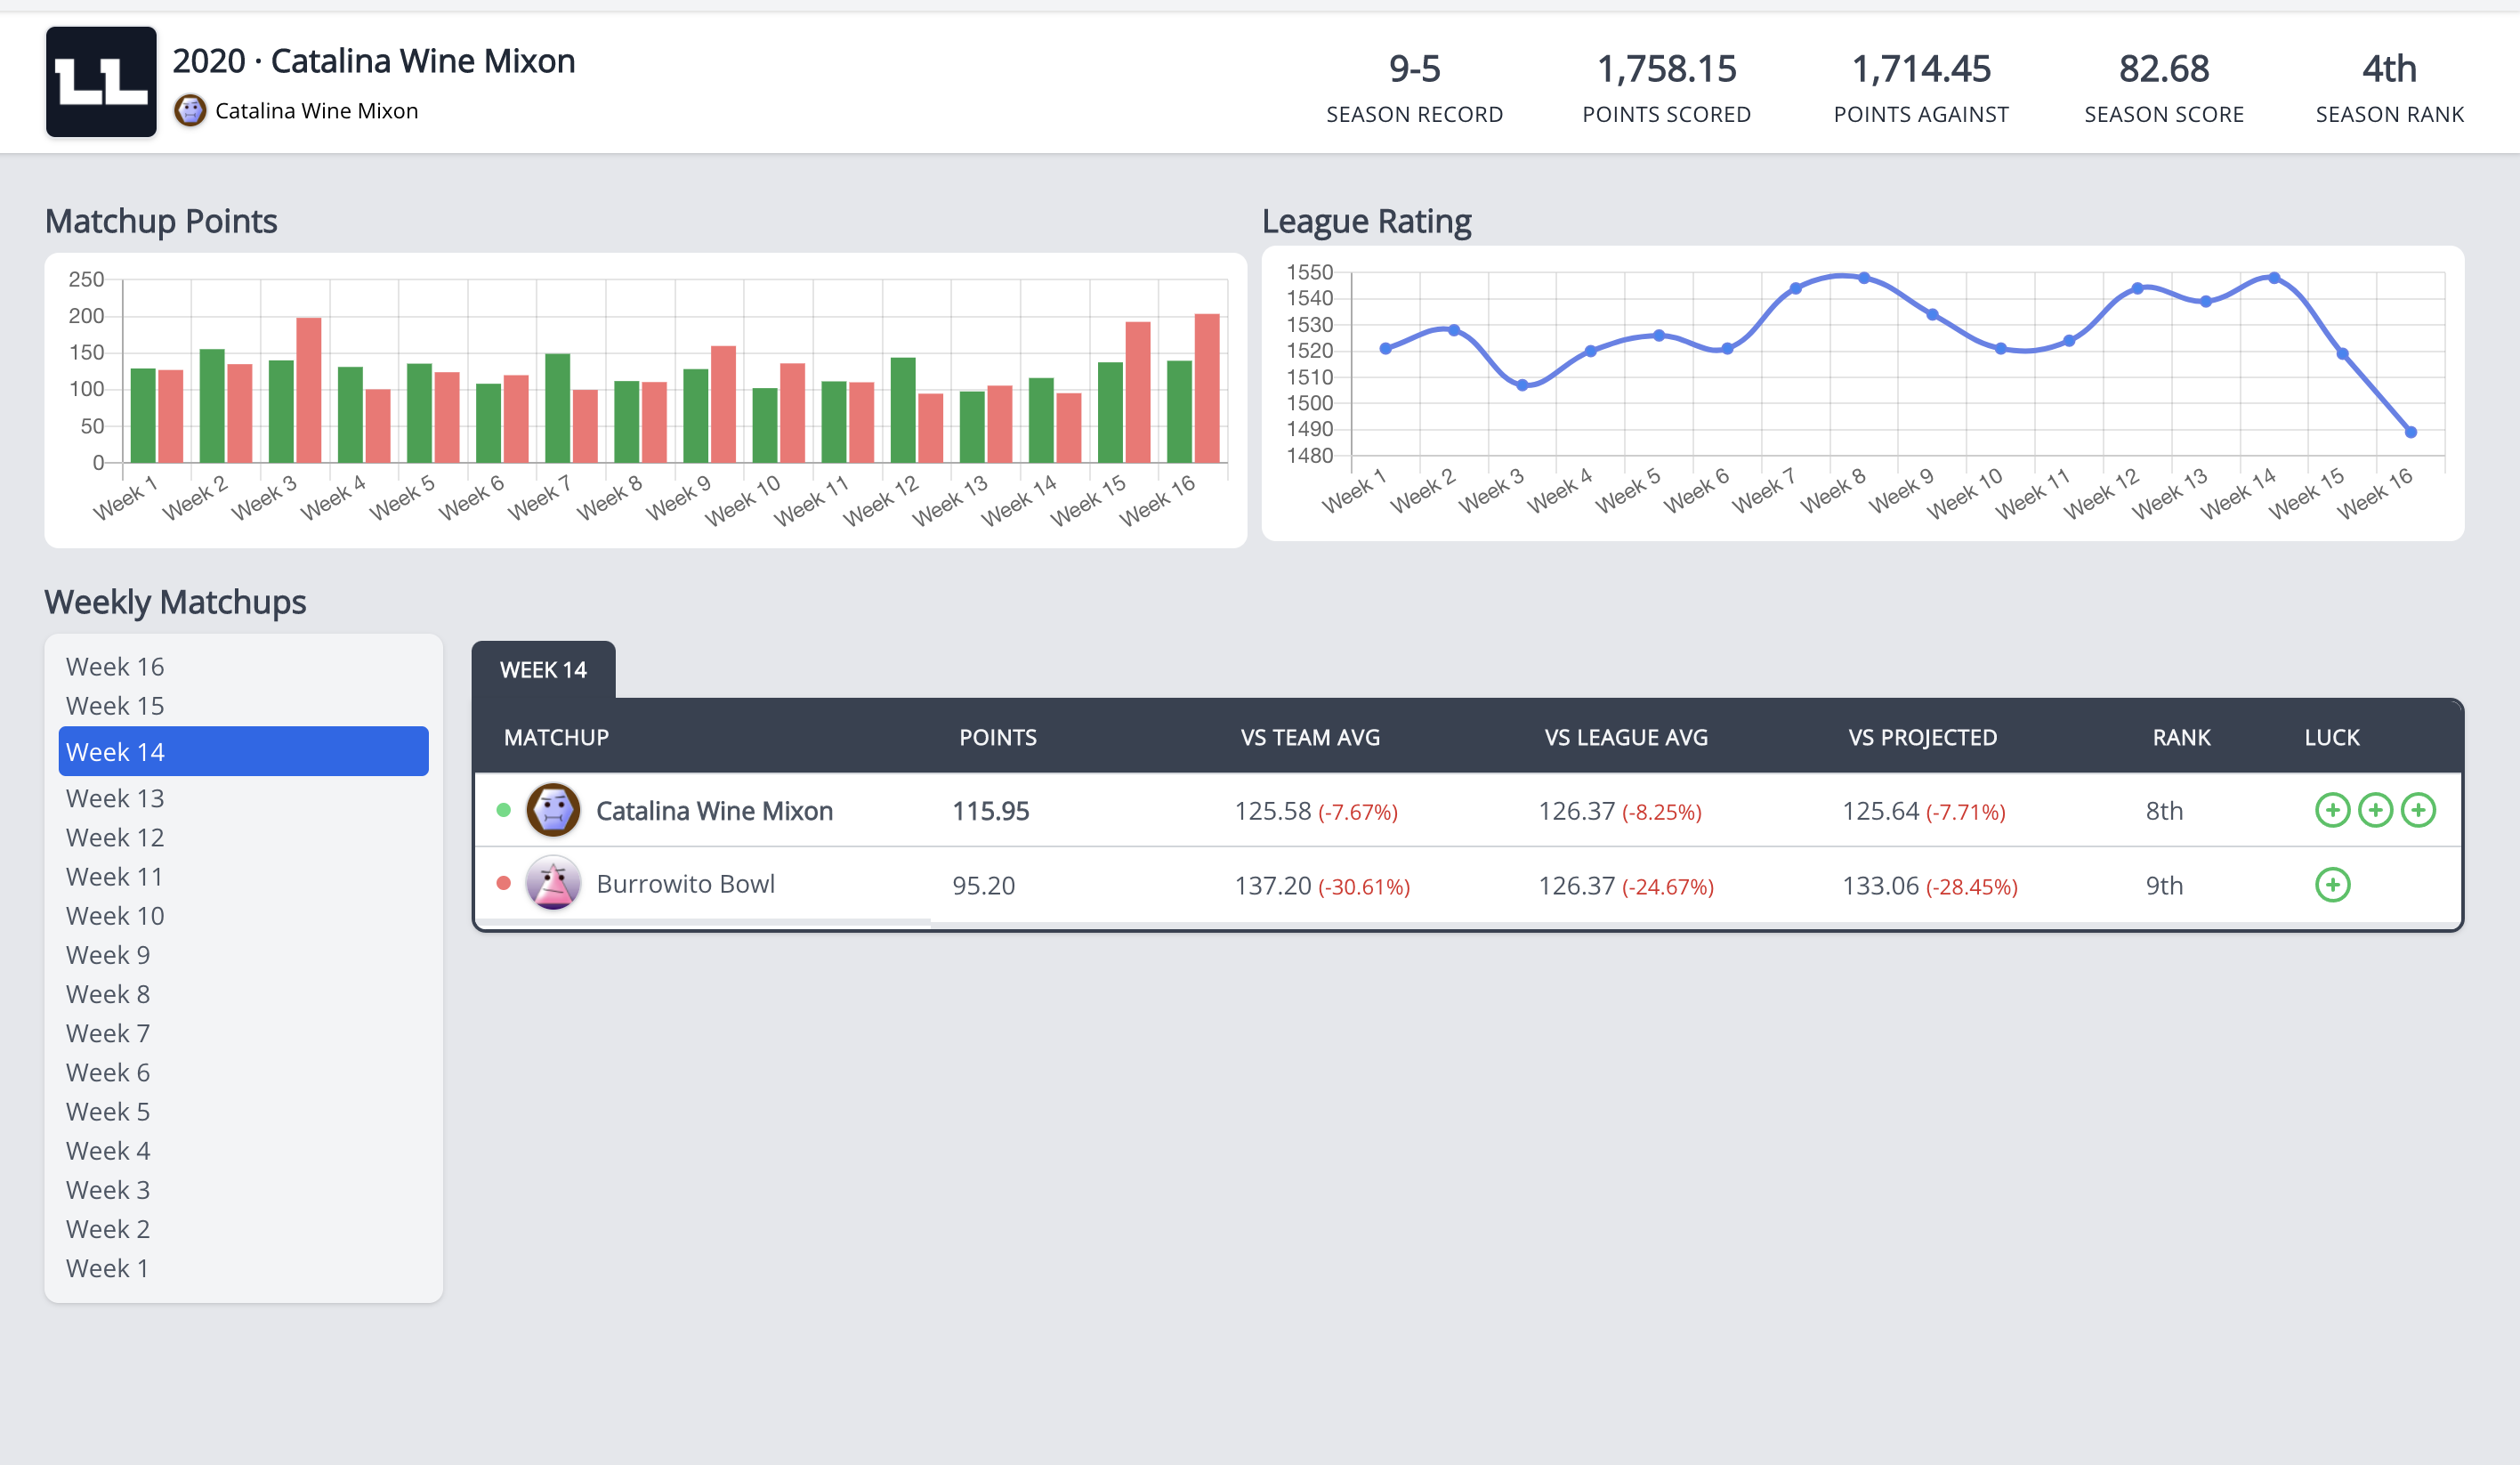
Task: Click Week 16 data point on League Rating line
Action: point(2411,432)
